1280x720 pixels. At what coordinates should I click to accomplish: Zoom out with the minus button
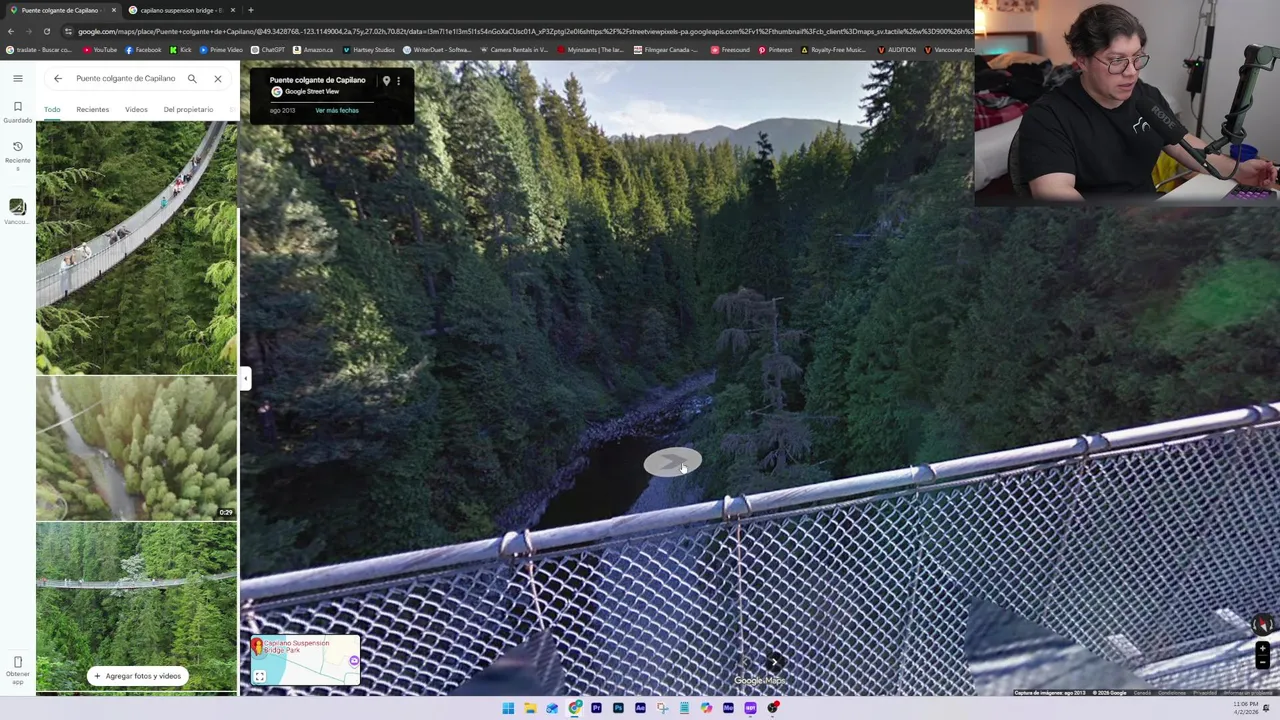[1262, 662]
